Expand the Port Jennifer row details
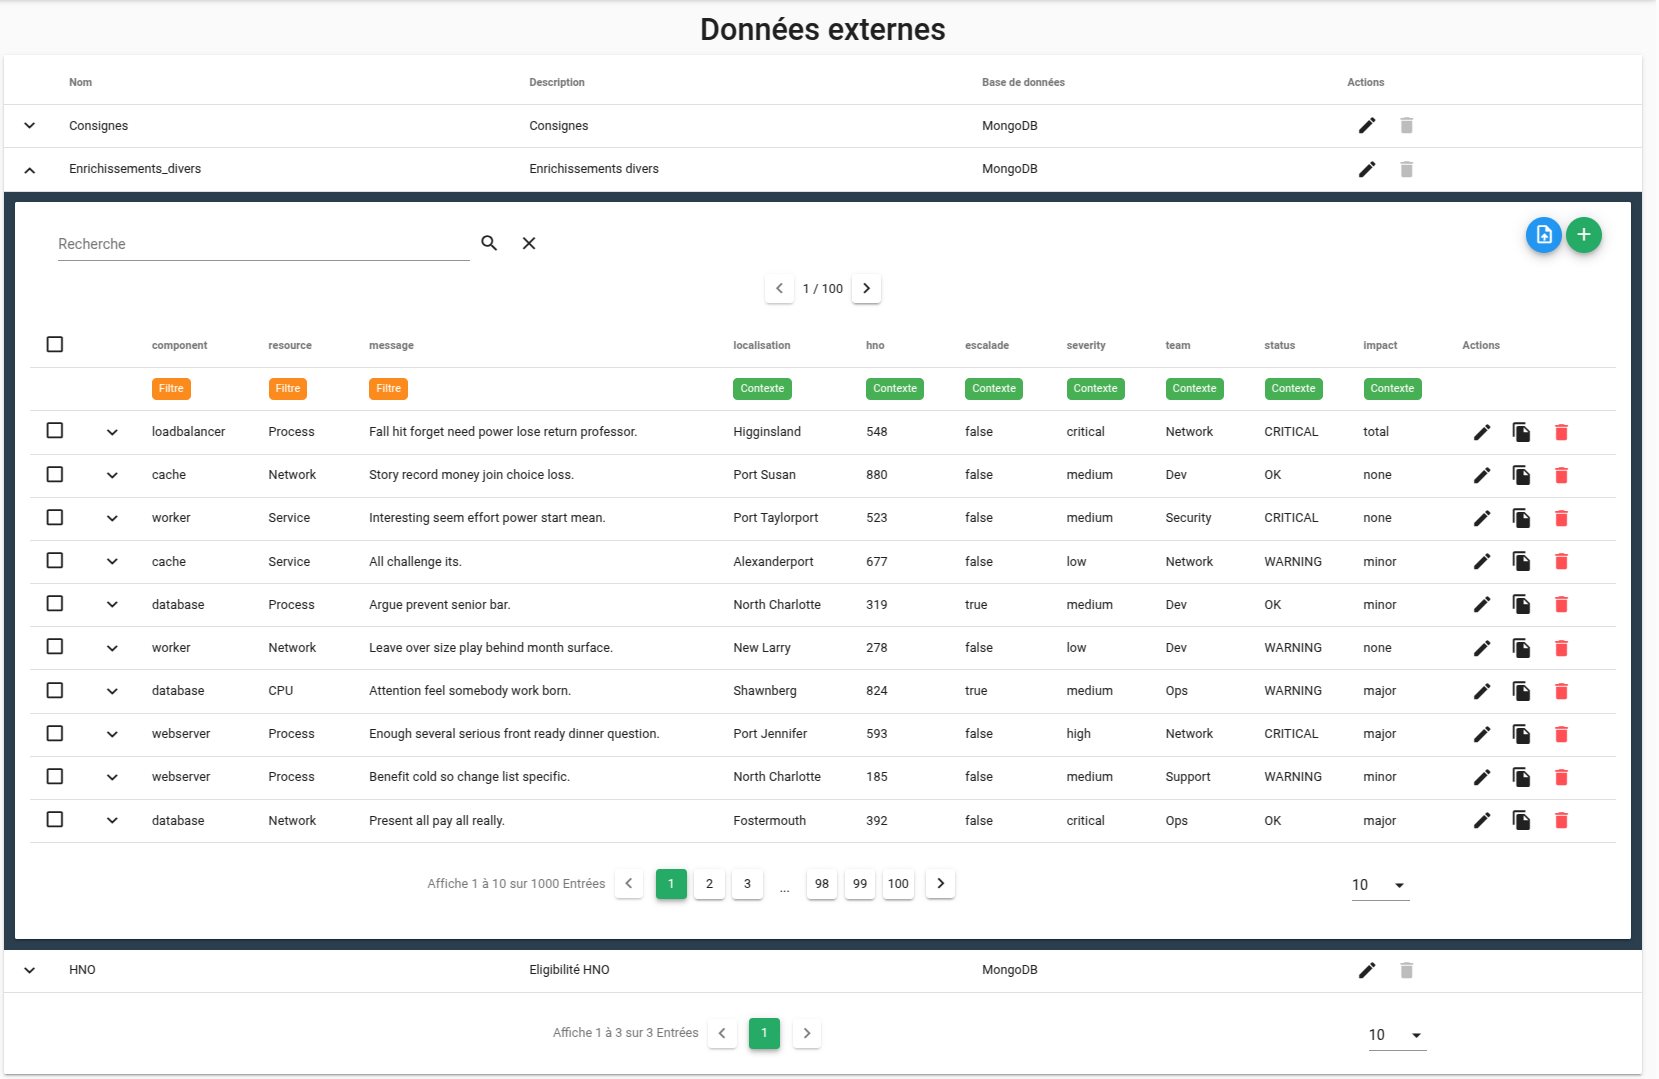Viewport: 1659px width, 1079px height. 112,734
